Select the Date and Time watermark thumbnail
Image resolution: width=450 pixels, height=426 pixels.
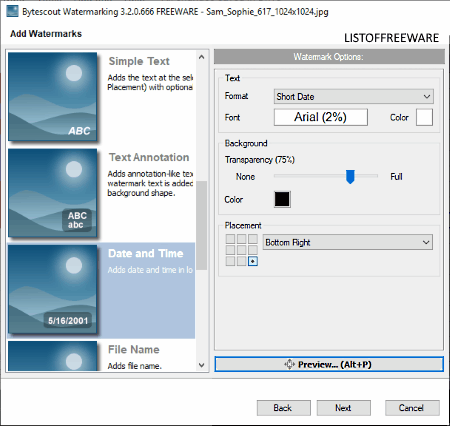(x=53, y=289)
